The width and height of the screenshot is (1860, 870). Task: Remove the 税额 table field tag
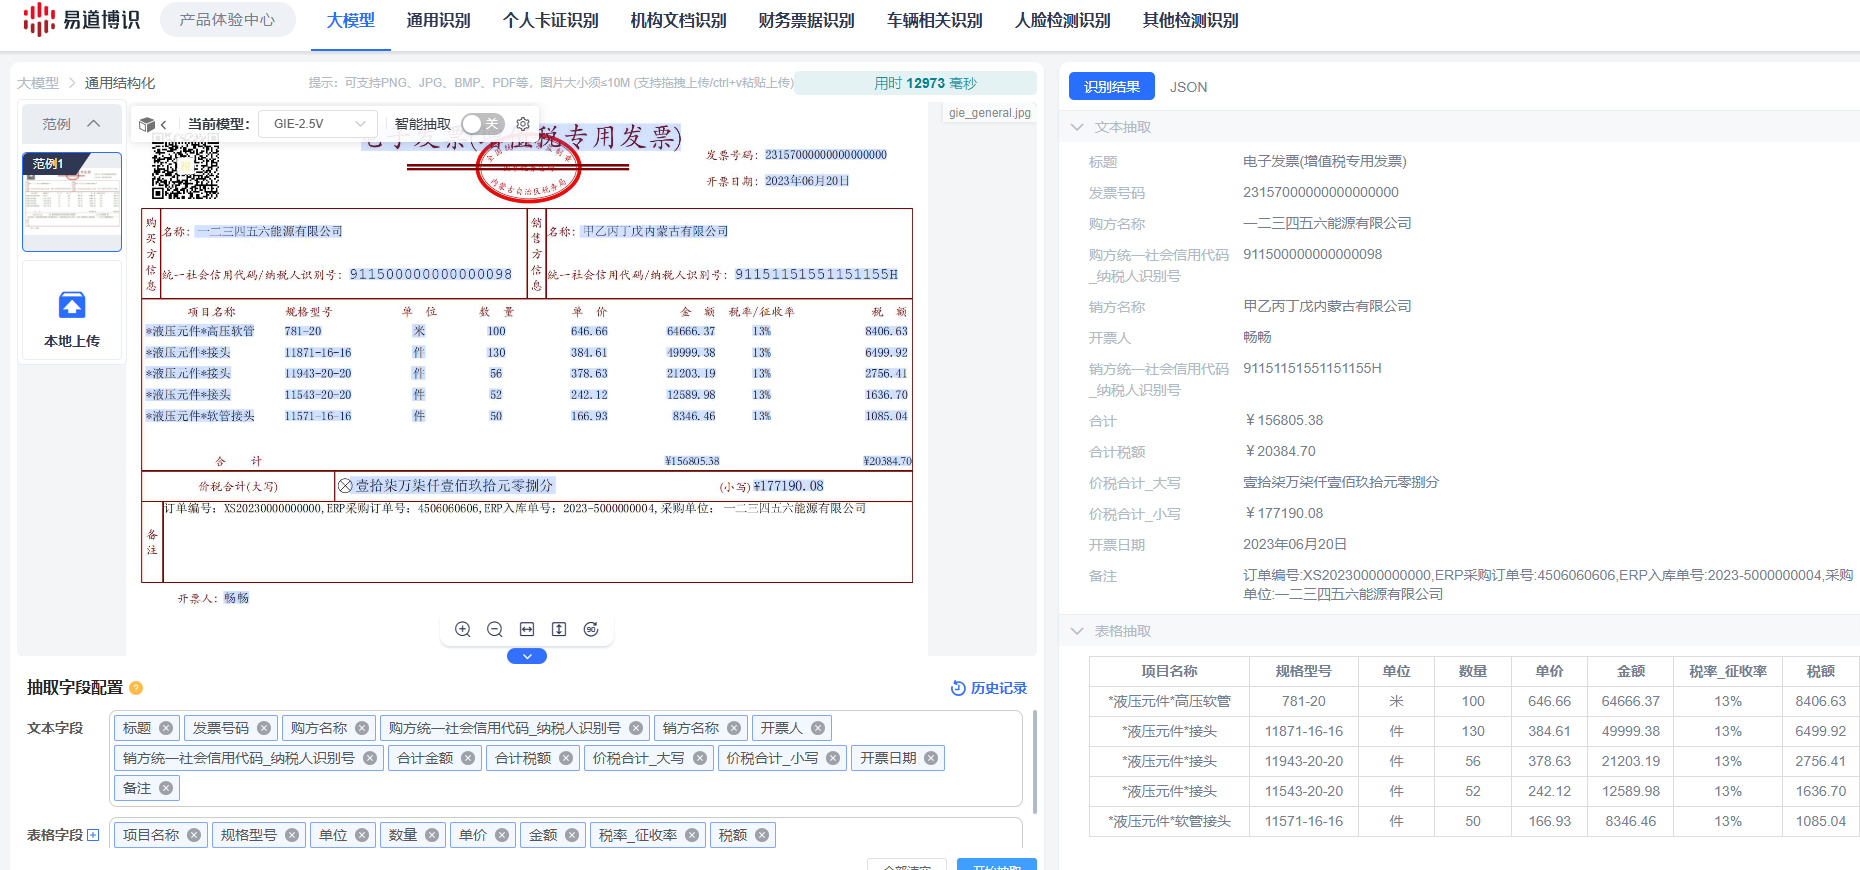click(762, 835)
